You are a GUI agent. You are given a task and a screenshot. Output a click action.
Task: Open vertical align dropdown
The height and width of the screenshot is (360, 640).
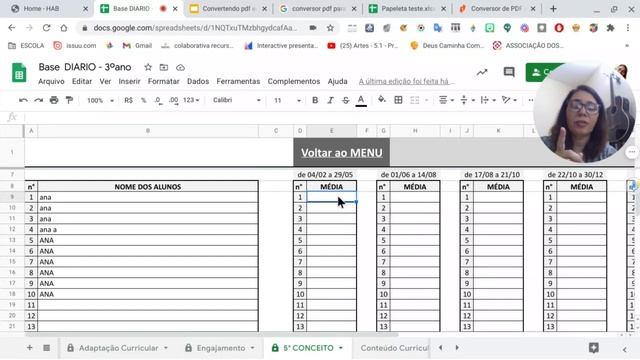pos(467,100)
